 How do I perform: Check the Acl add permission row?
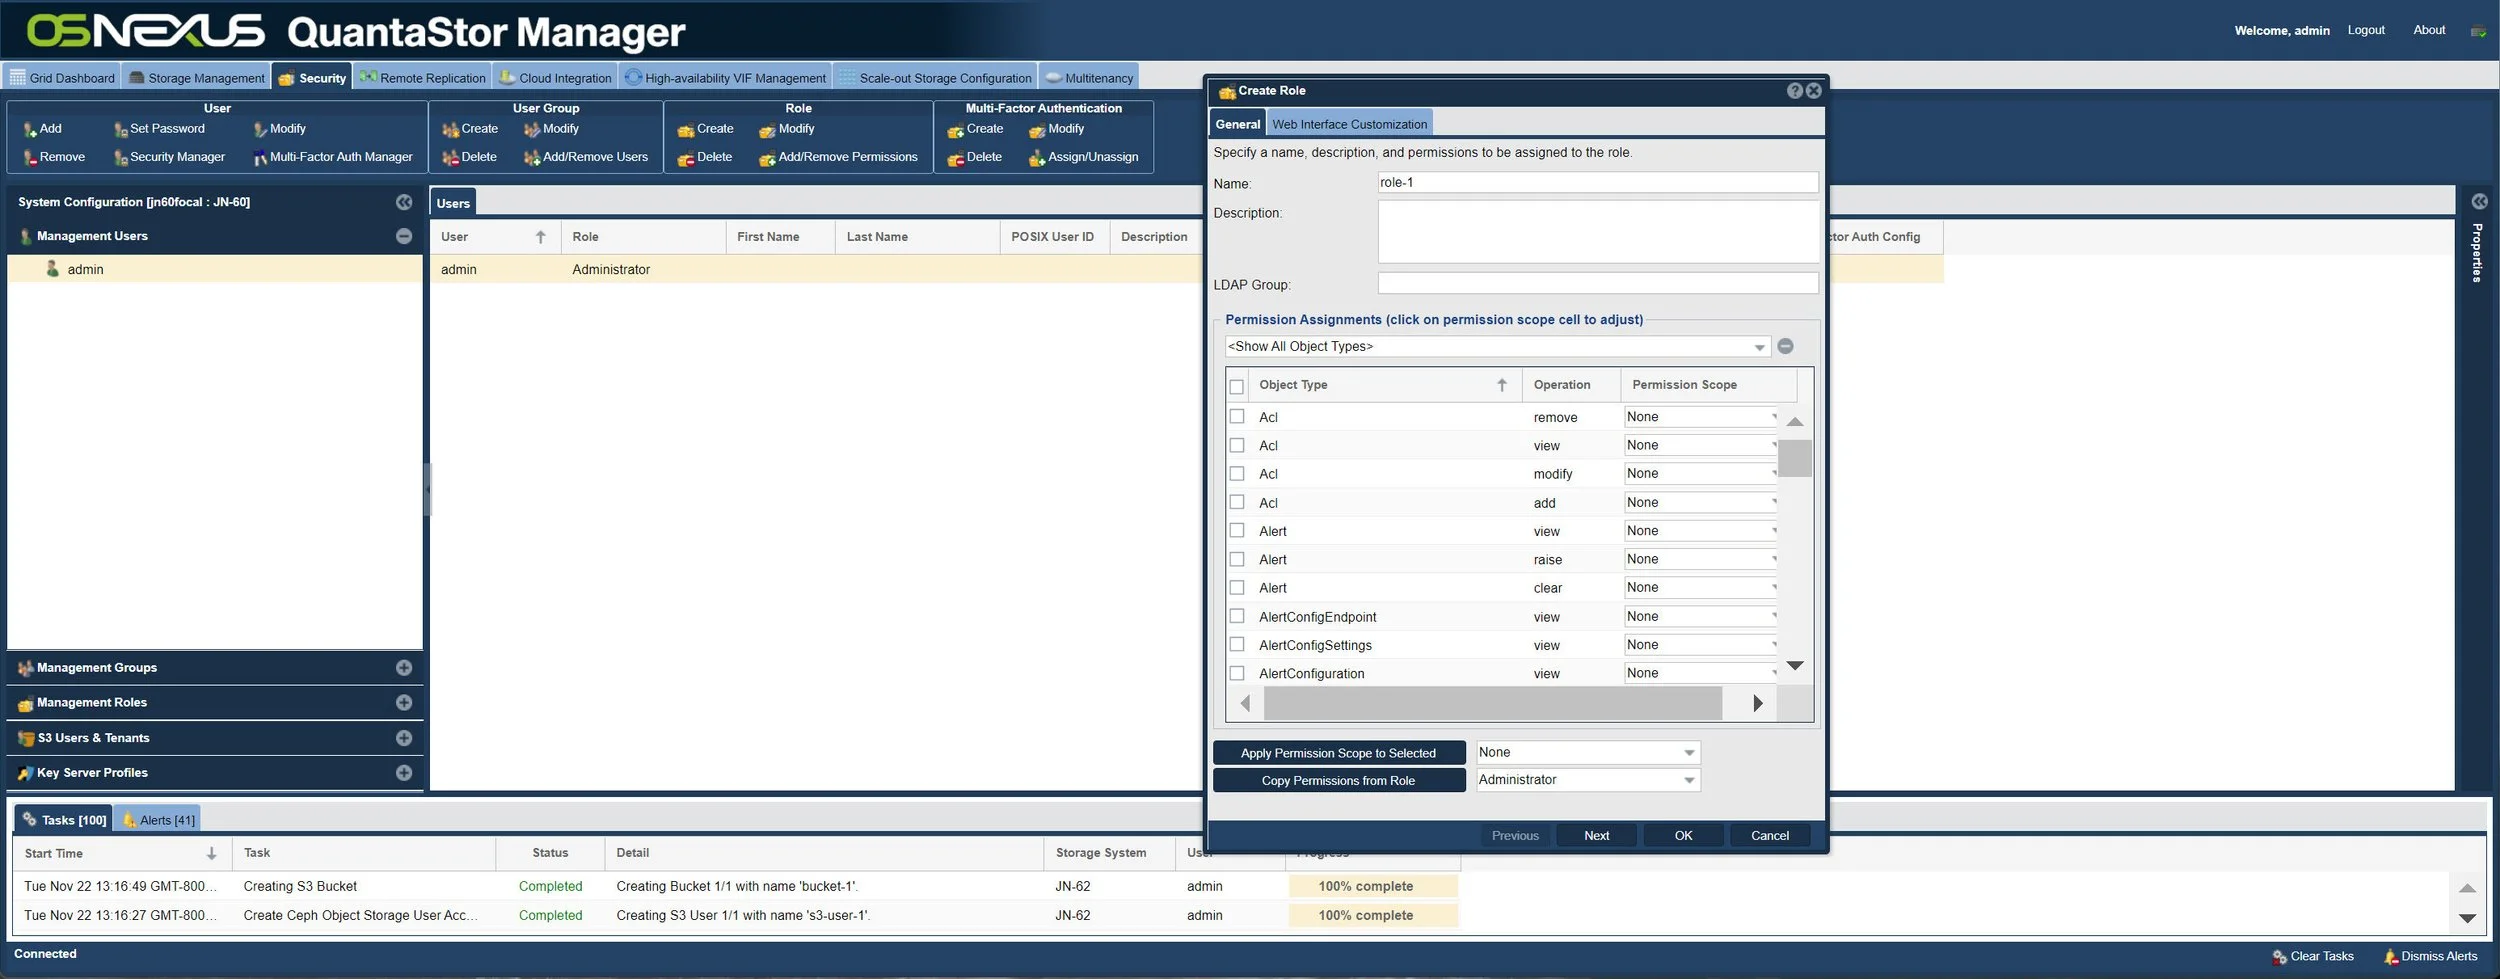point(1237,502)
